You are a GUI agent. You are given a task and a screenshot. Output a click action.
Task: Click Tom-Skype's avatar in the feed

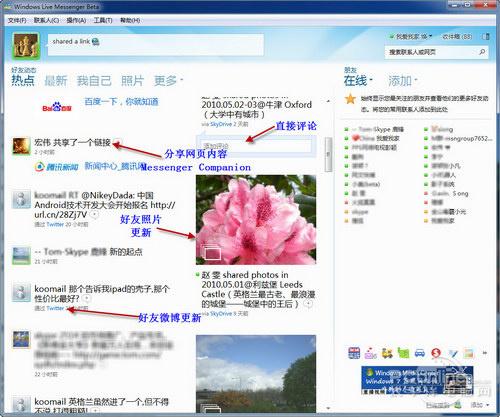pyautogui.click(x=21, y=256)
